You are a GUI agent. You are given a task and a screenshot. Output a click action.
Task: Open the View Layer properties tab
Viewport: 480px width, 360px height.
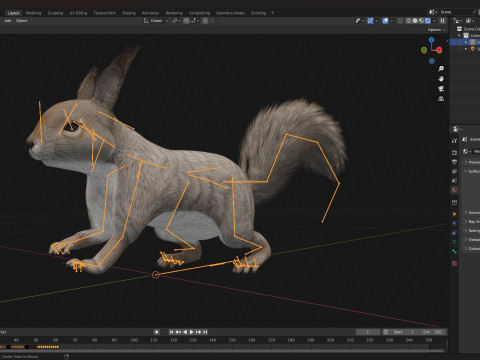[454, 171]
